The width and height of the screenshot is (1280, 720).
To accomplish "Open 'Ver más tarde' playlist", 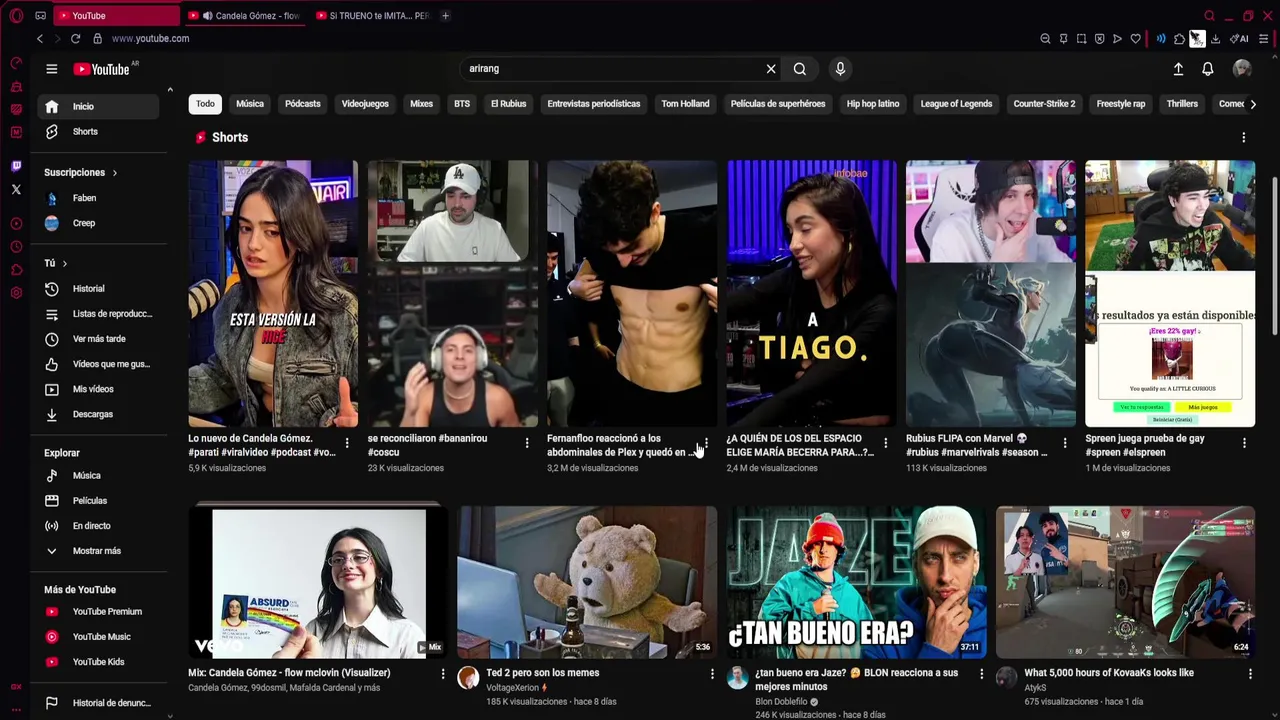I will (x=99, y=339).
